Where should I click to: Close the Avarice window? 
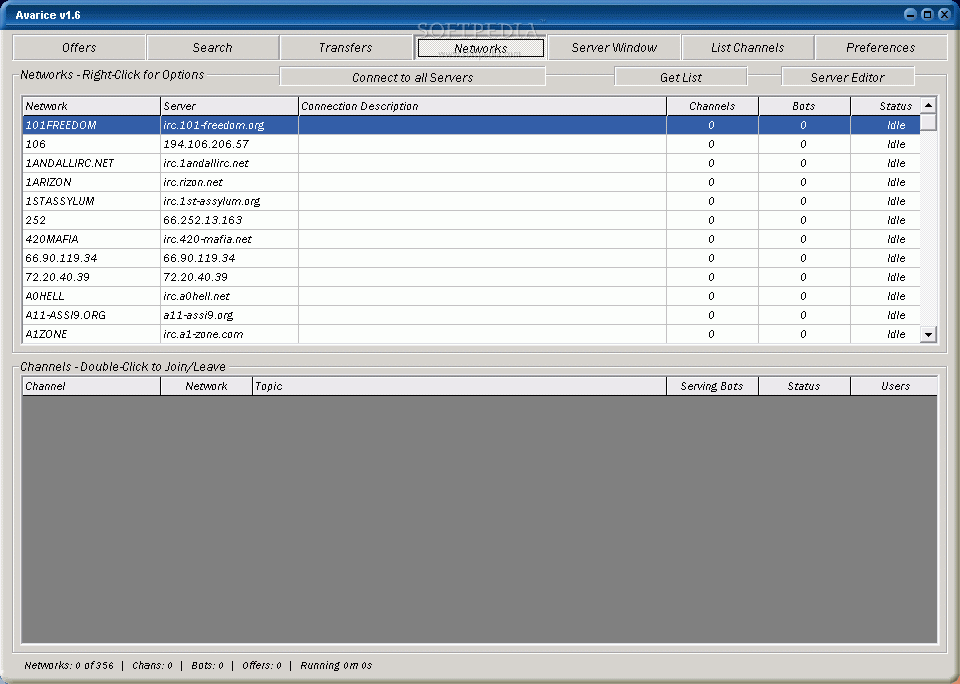point(945,15)
